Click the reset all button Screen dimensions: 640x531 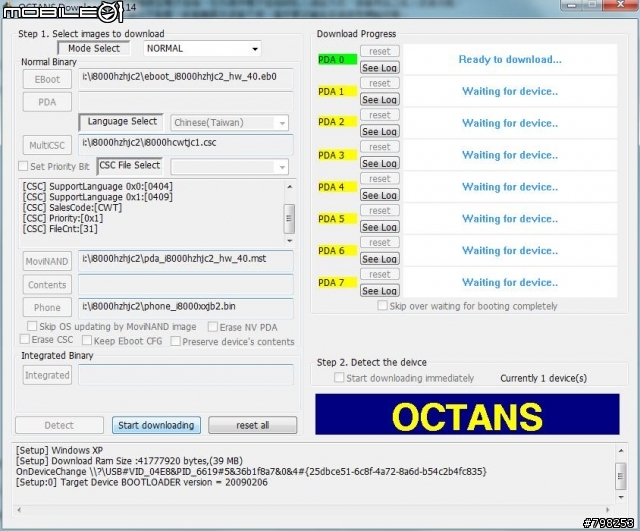click(252, 425)
